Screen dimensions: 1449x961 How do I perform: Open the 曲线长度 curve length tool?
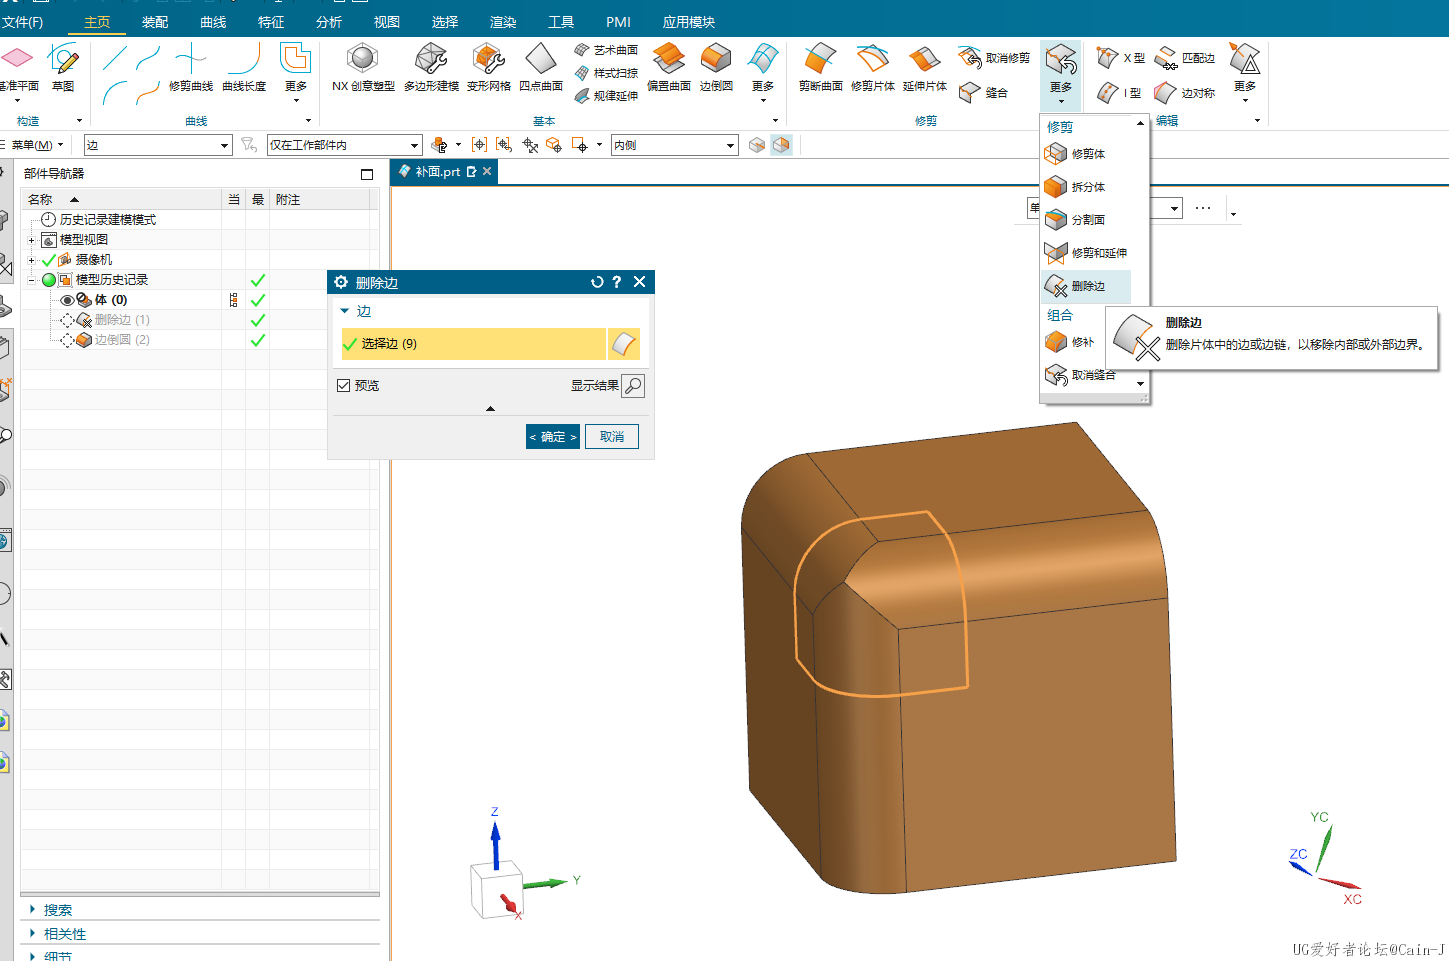click(x=244, y=67)
